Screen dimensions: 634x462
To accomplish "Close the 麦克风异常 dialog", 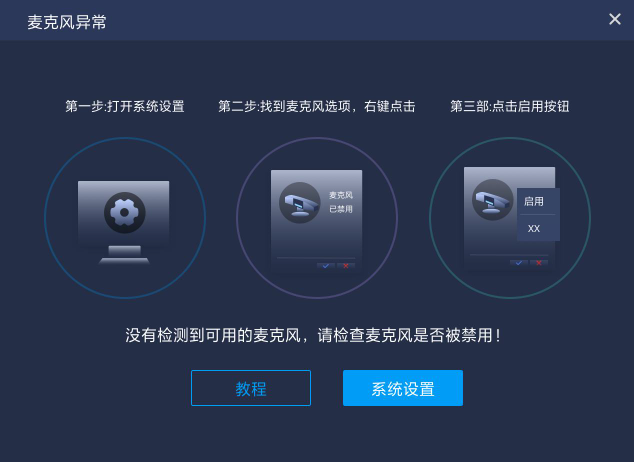I will (x=615, y=19).
